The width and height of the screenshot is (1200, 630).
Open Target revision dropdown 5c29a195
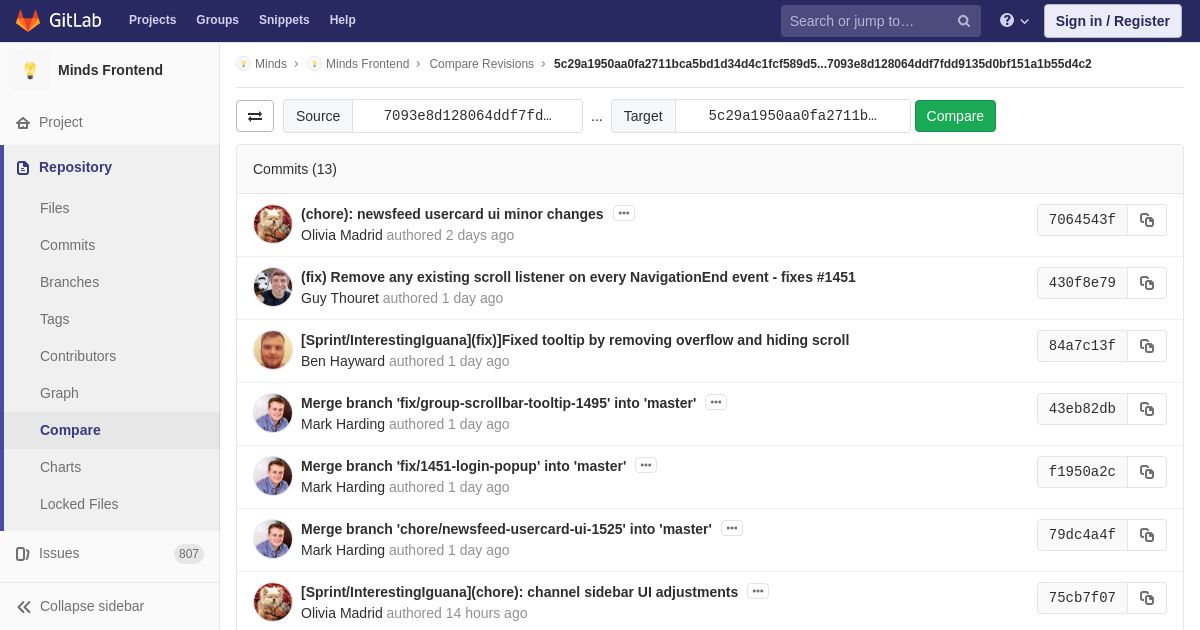pos(792,116)
